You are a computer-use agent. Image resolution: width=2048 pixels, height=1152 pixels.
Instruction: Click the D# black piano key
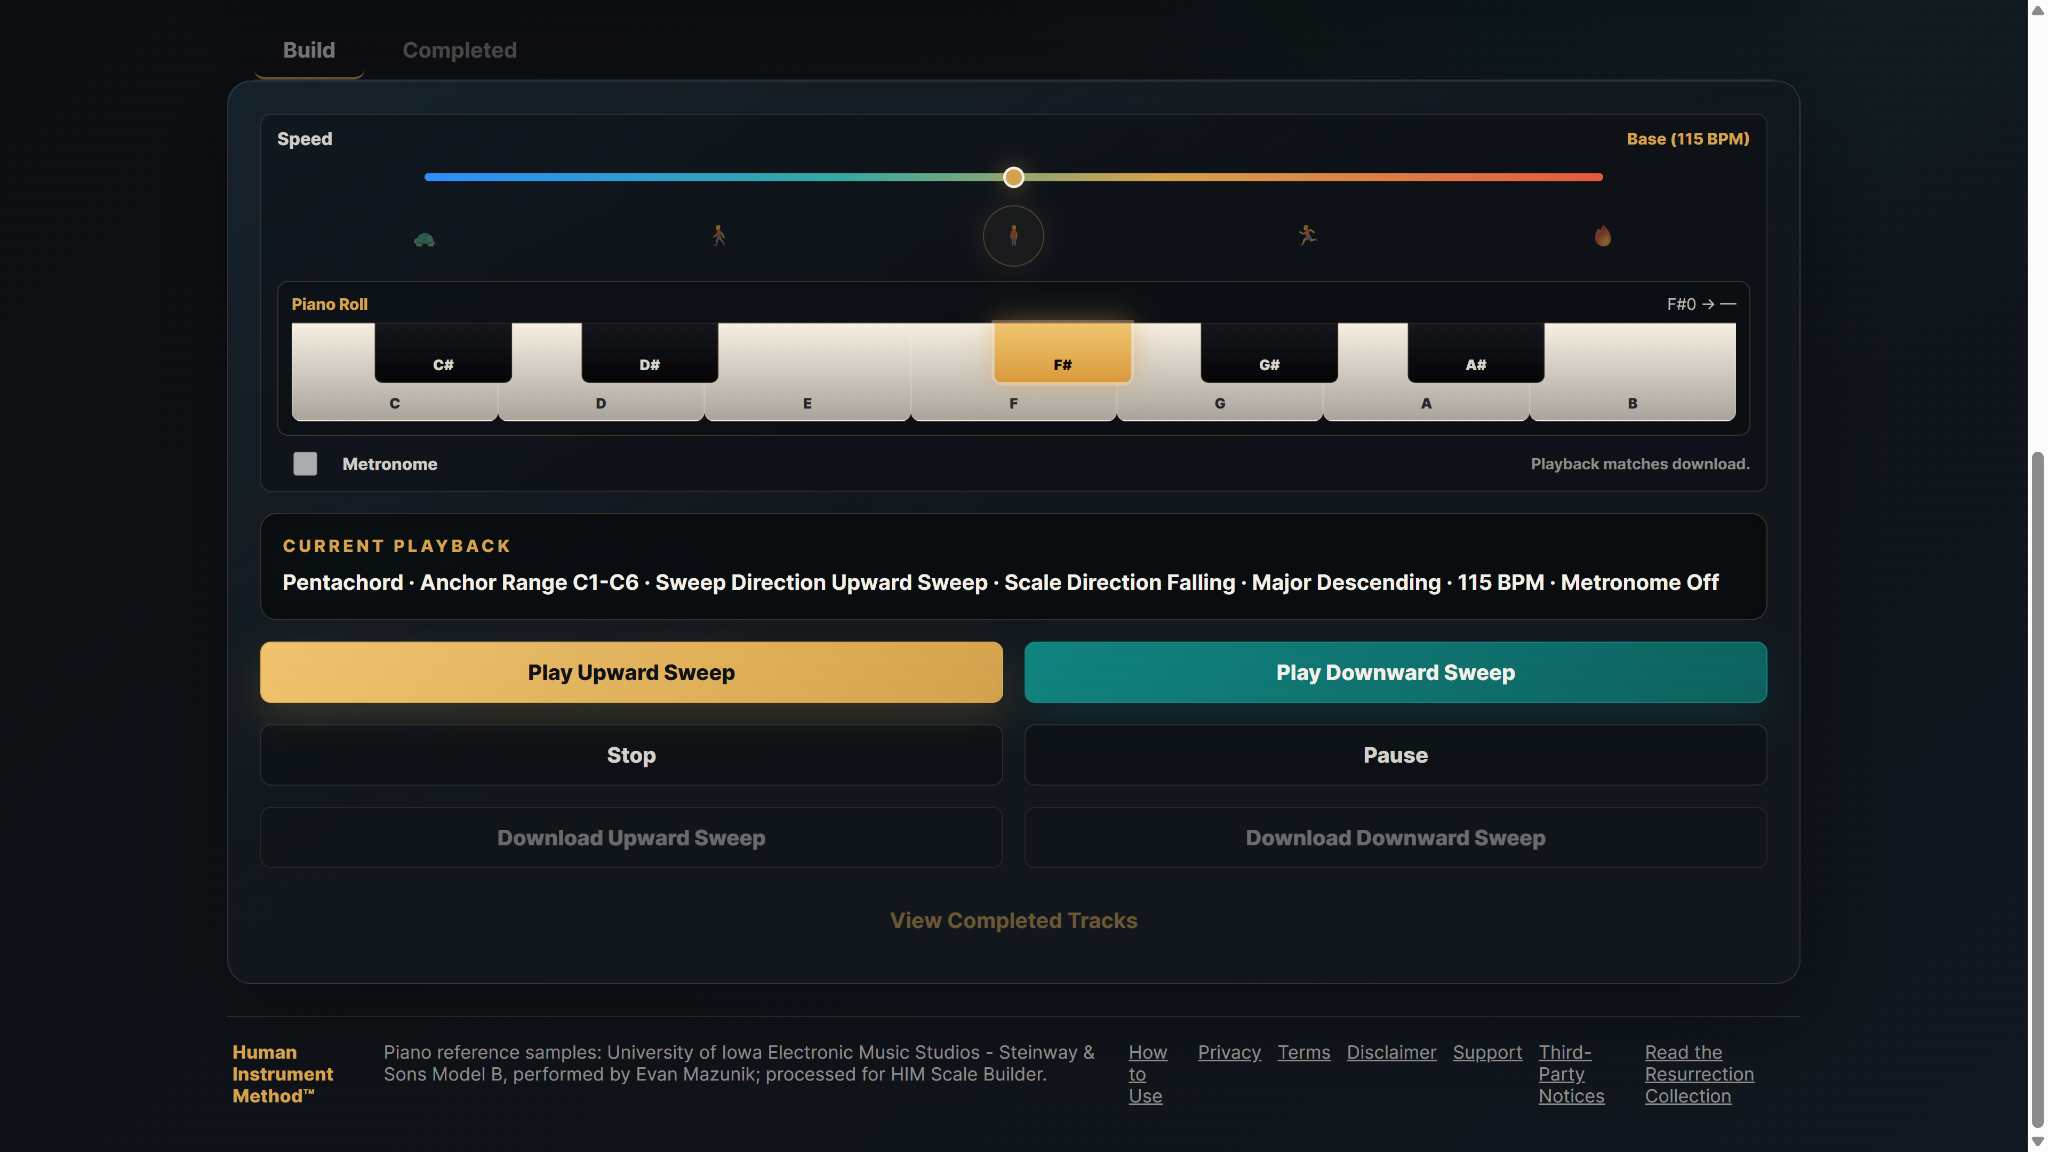coord(650,352)
